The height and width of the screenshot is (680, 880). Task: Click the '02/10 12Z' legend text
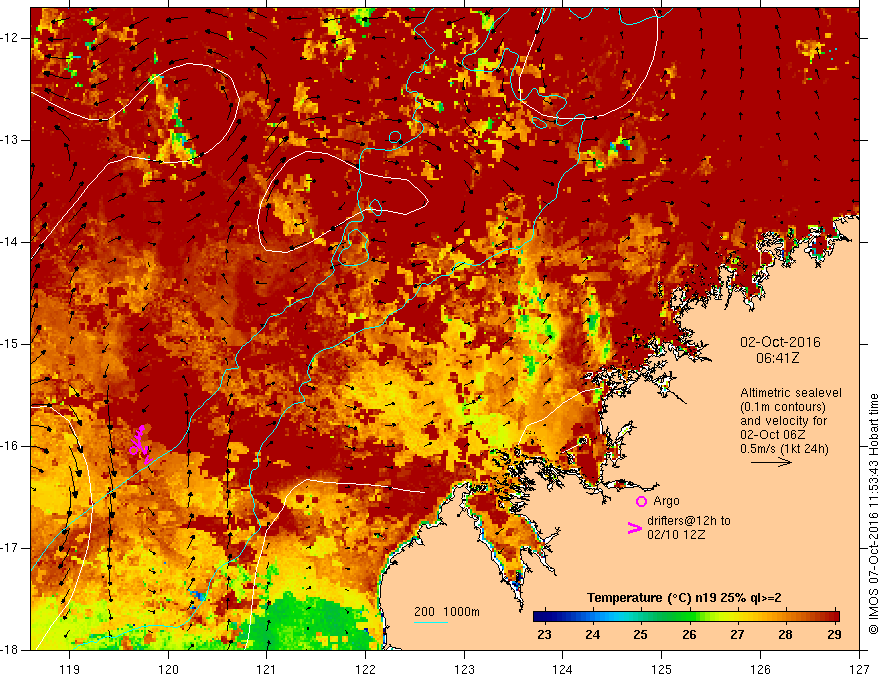(676, 535)
